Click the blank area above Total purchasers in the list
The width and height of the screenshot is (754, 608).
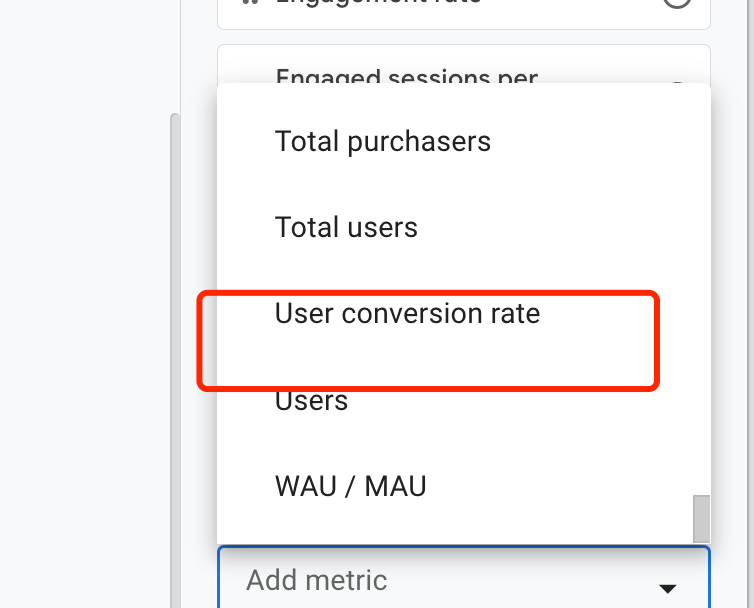tap(450, 100)
